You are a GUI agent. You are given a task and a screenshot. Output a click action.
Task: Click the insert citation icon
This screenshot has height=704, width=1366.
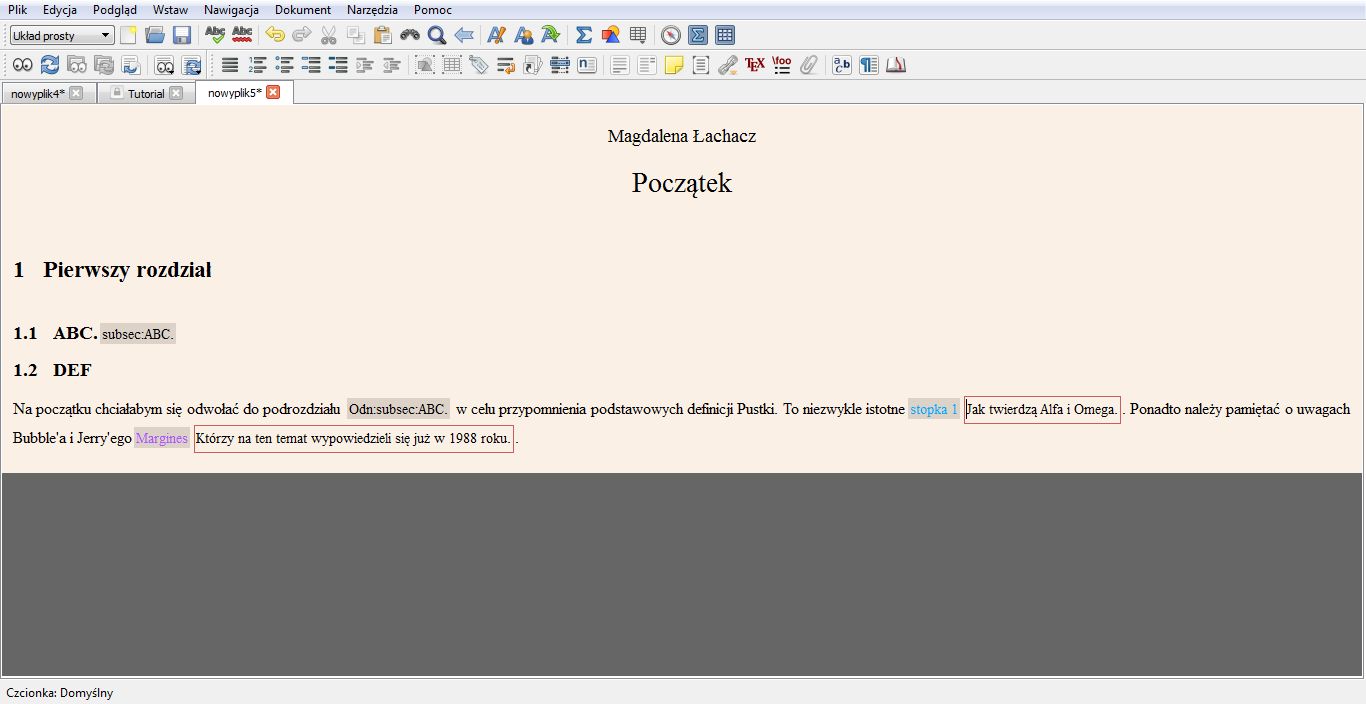click(533, 65)
